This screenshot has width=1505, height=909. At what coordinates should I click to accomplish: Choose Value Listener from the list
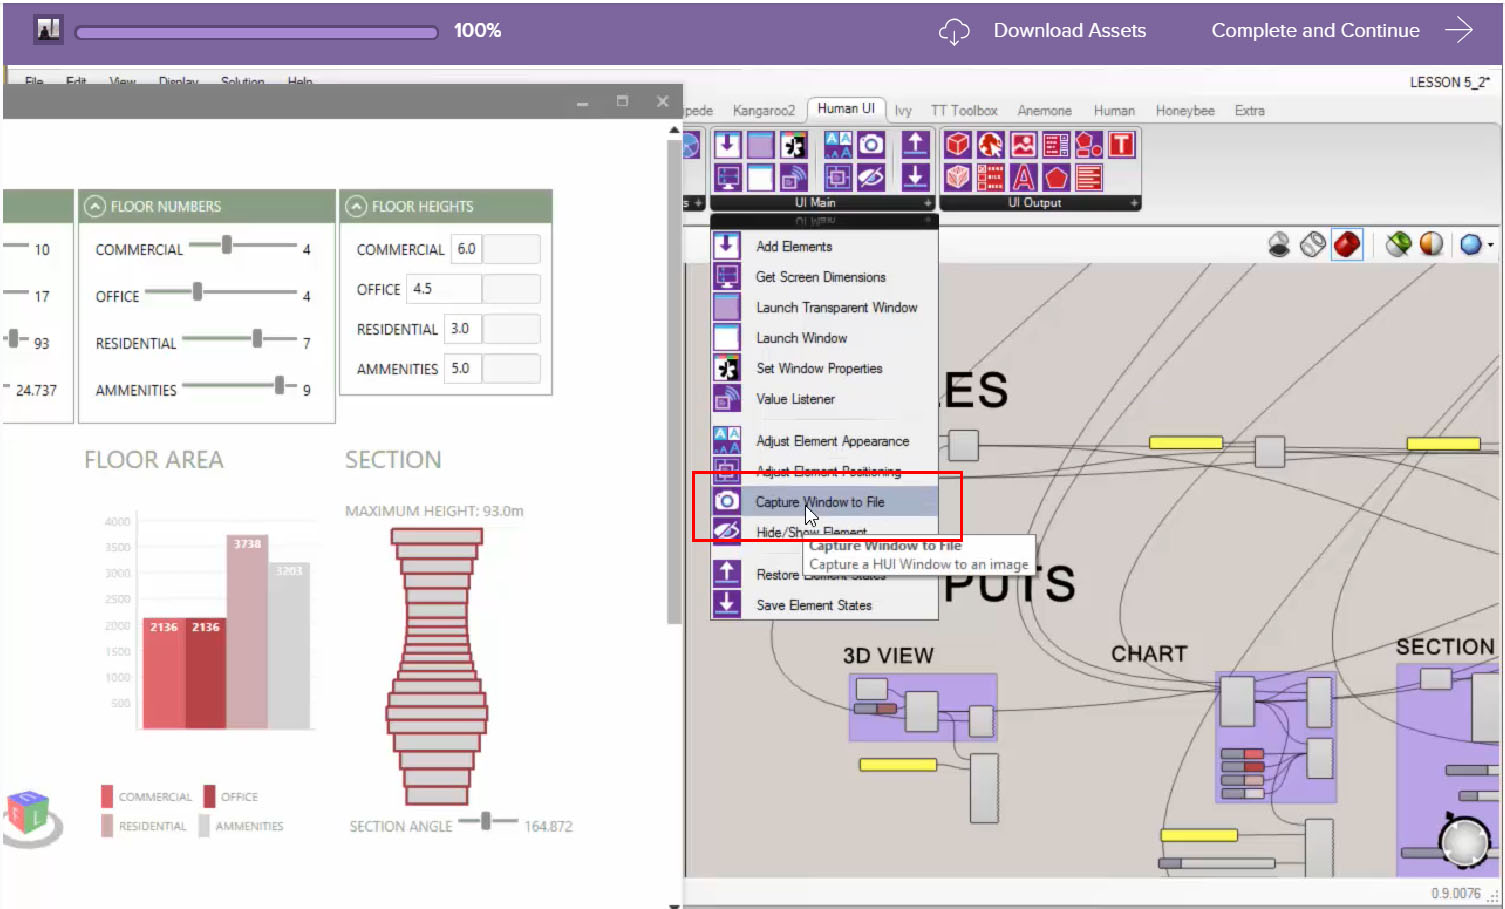tap(825, 399)
